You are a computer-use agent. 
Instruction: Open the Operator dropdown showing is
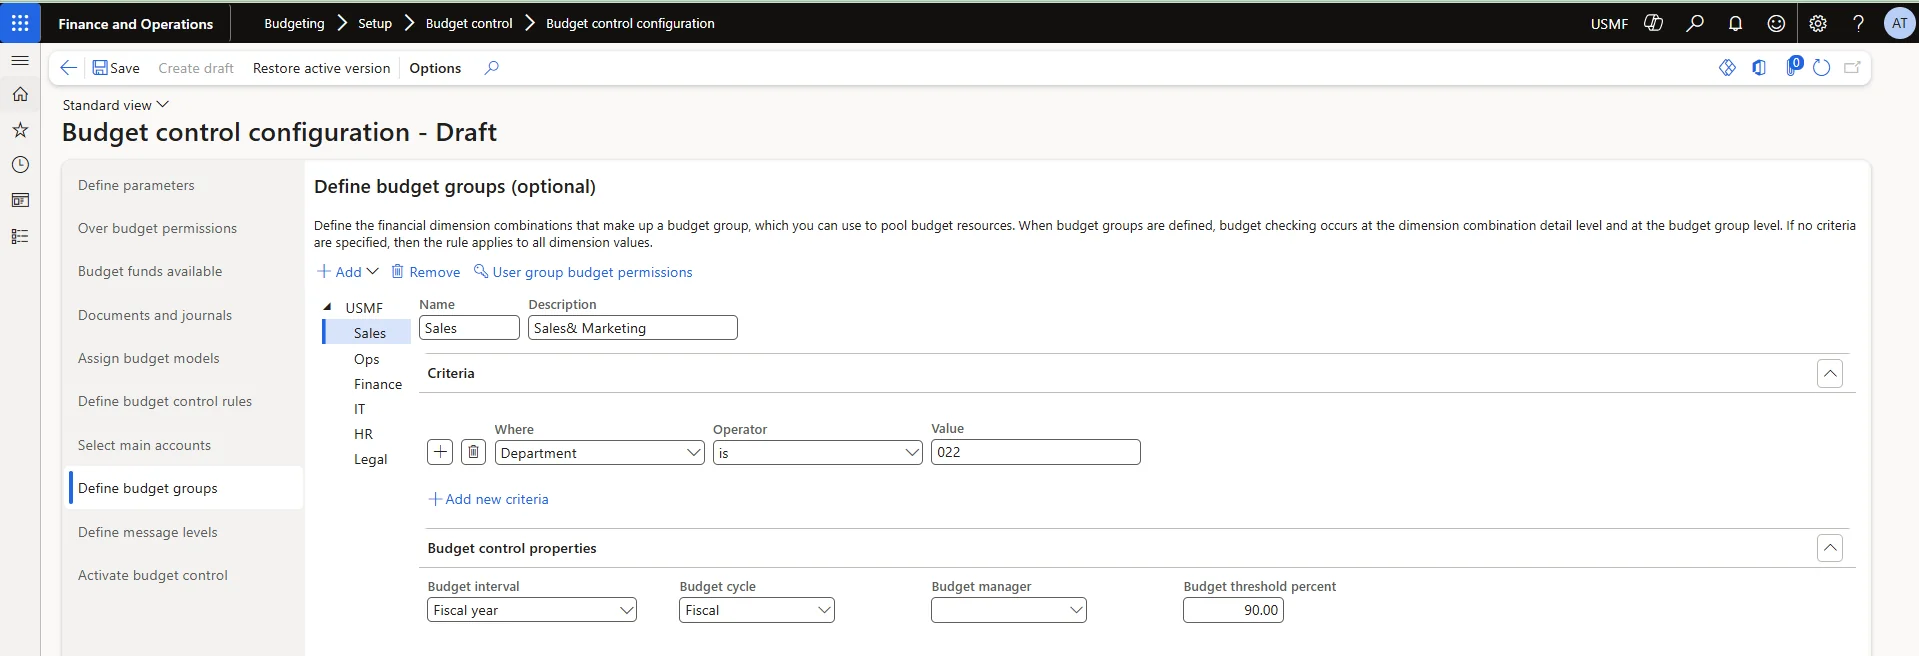(818, 452)
